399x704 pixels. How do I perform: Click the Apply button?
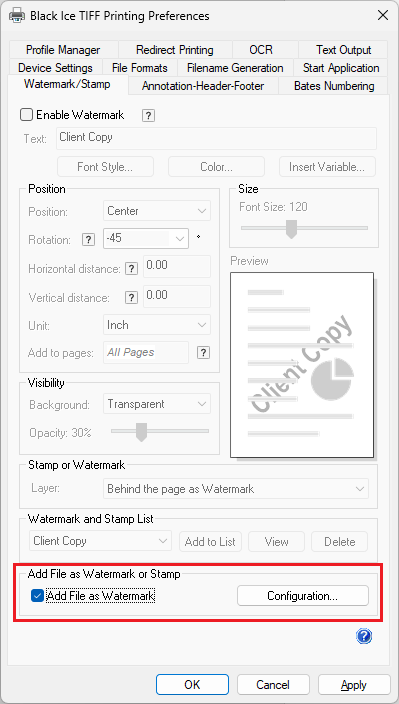tap(354, 685)
